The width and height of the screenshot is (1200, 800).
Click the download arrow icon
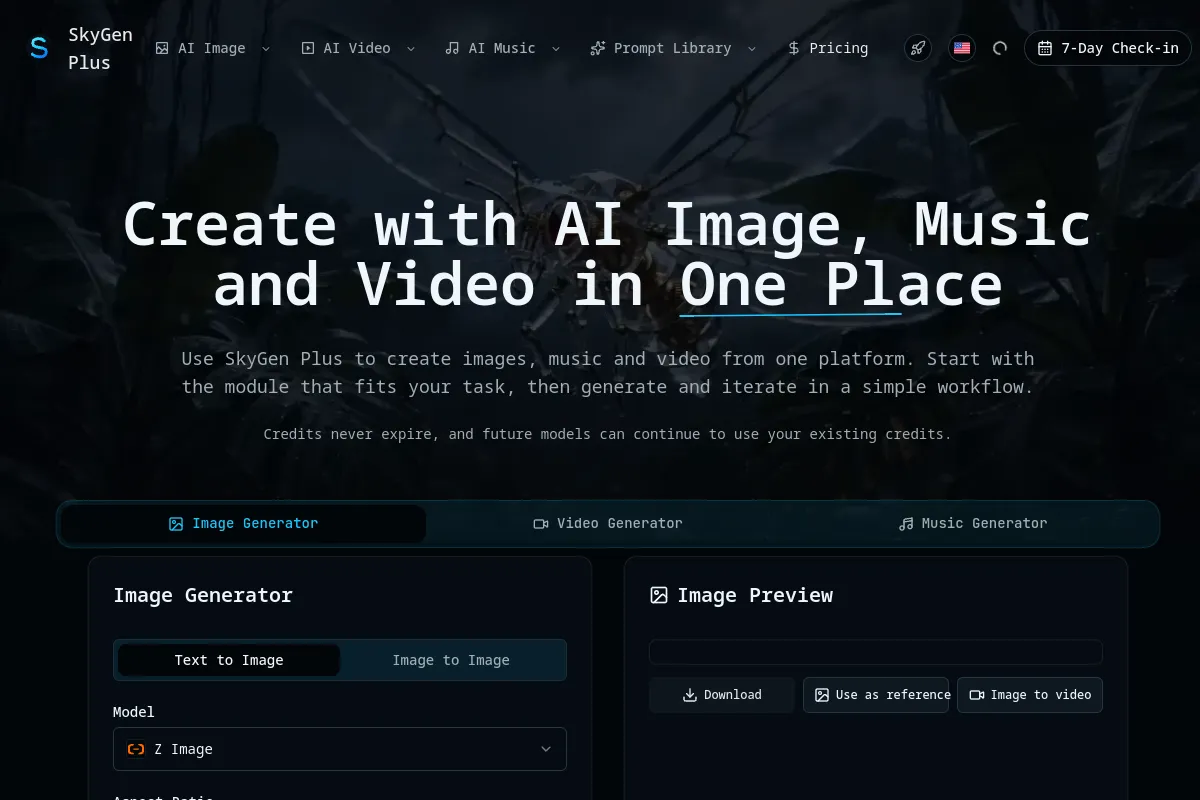(690, 695)
